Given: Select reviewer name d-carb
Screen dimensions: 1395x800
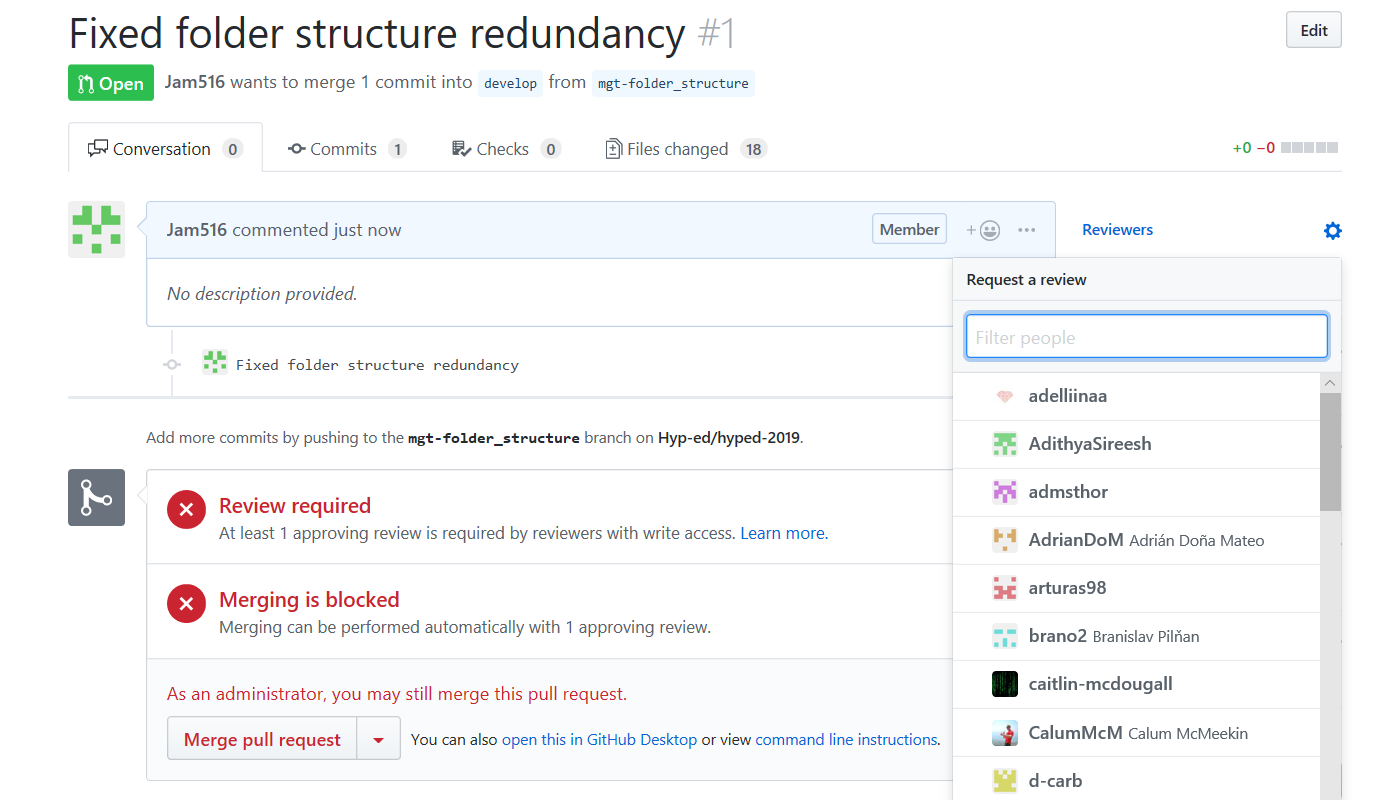Looking at the screenshot, I should pyautogui.click(x=1055, y=781).
